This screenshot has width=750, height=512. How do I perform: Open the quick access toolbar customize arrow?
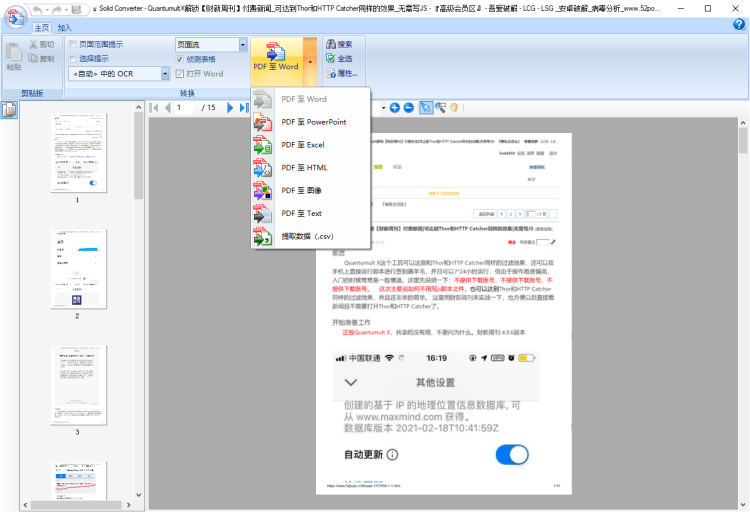pyautogui.click(x=86, y=9)
